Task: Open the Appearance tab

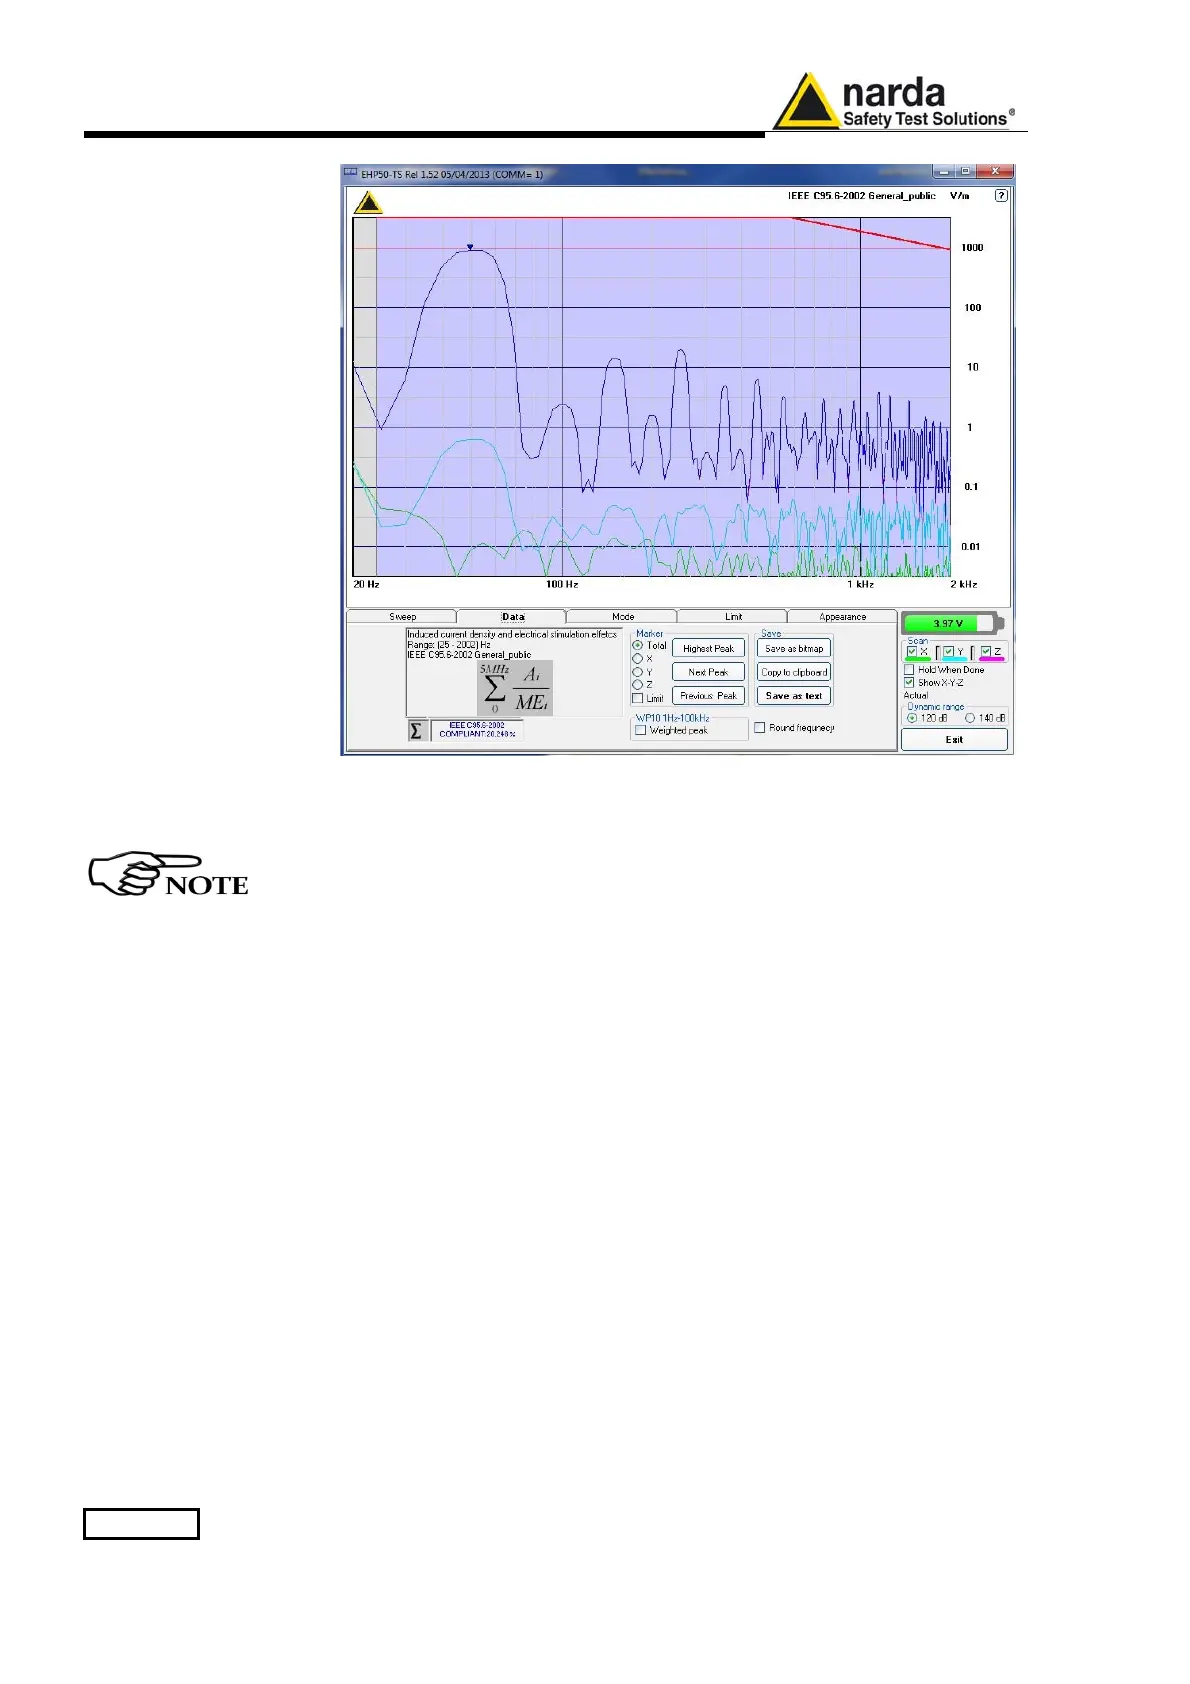Action: (x=842, y=617)
